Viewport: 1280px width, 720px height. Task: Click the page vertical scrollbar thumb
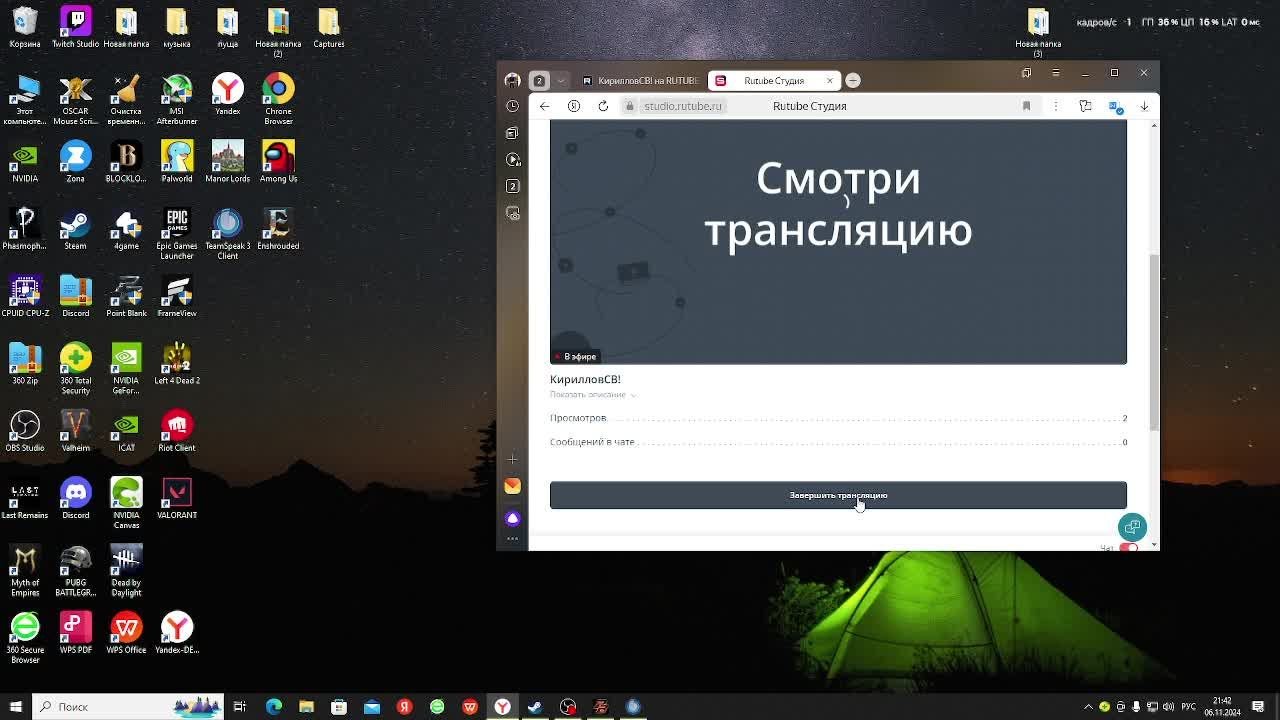(1155, 343)
